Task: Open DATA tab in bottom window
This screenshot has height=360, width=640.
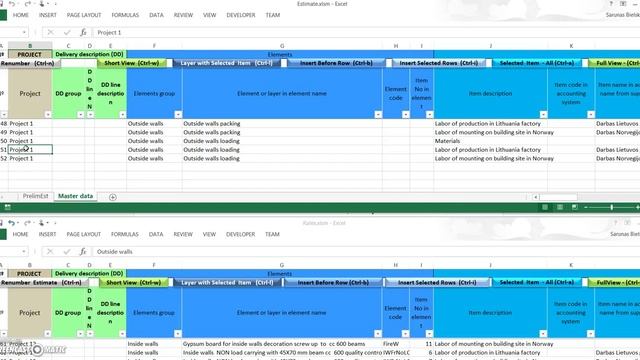Action: click(x=156, y=234)
